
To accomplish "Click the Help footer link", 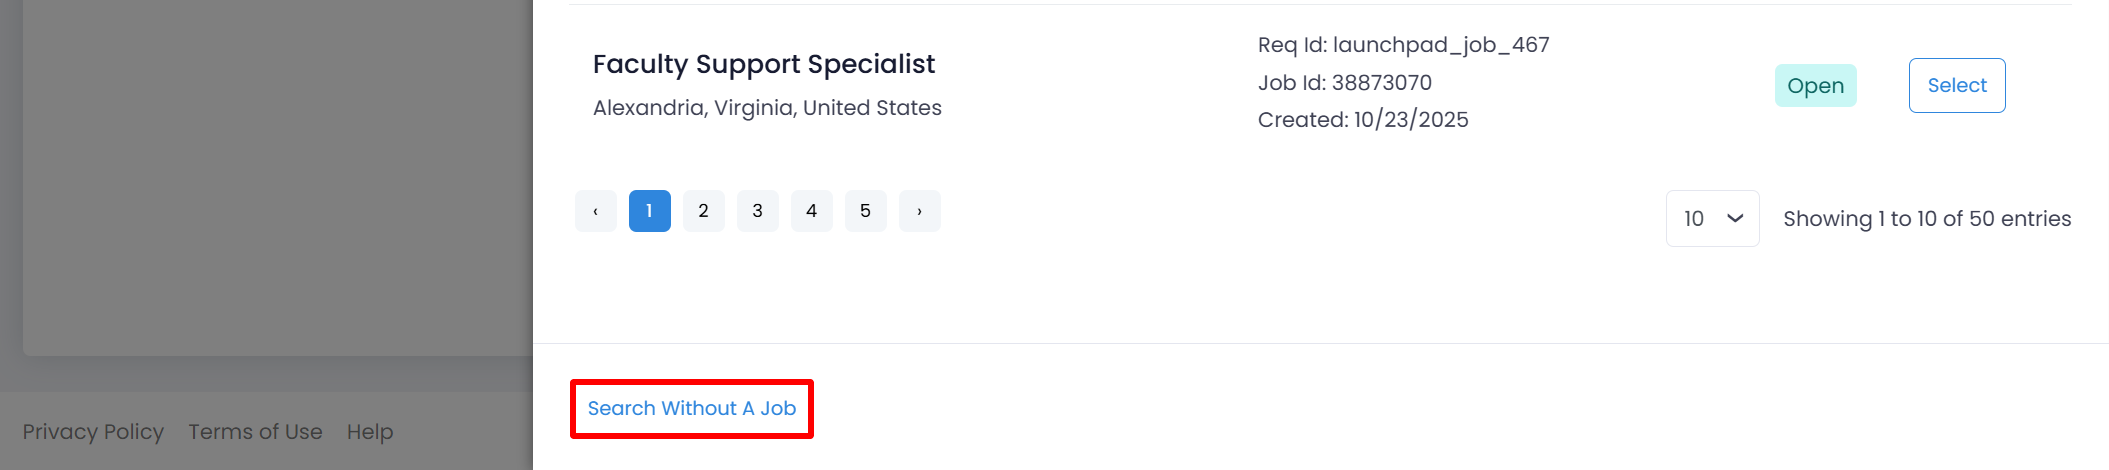I will pyautogui.click(x=370, y=432).
